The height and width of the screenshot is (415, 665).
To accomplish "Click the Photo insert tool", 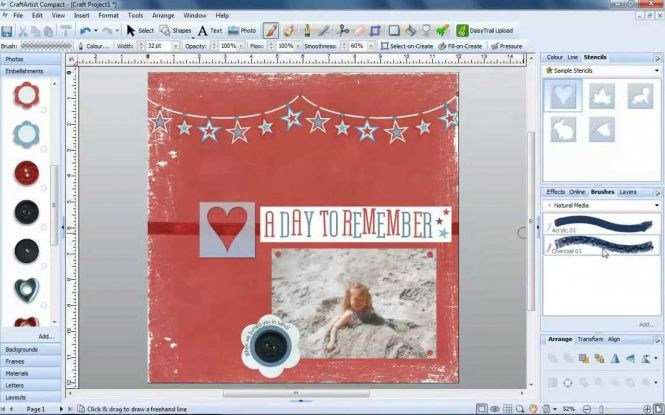I will [x=242, y=31].
